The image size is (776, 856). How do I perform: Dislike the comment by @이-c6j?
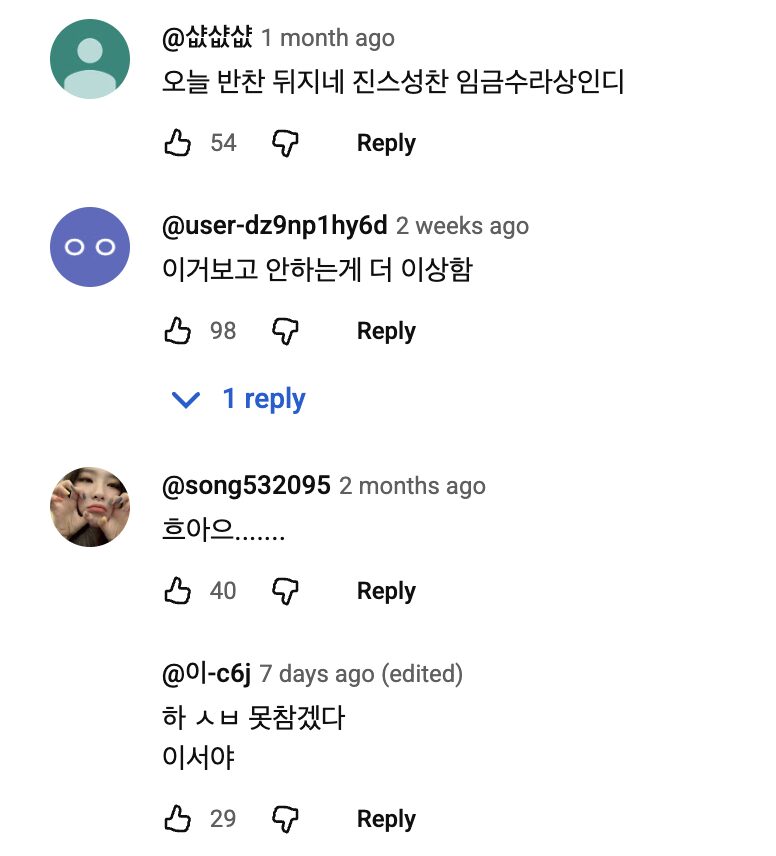(x=288, y=818)
